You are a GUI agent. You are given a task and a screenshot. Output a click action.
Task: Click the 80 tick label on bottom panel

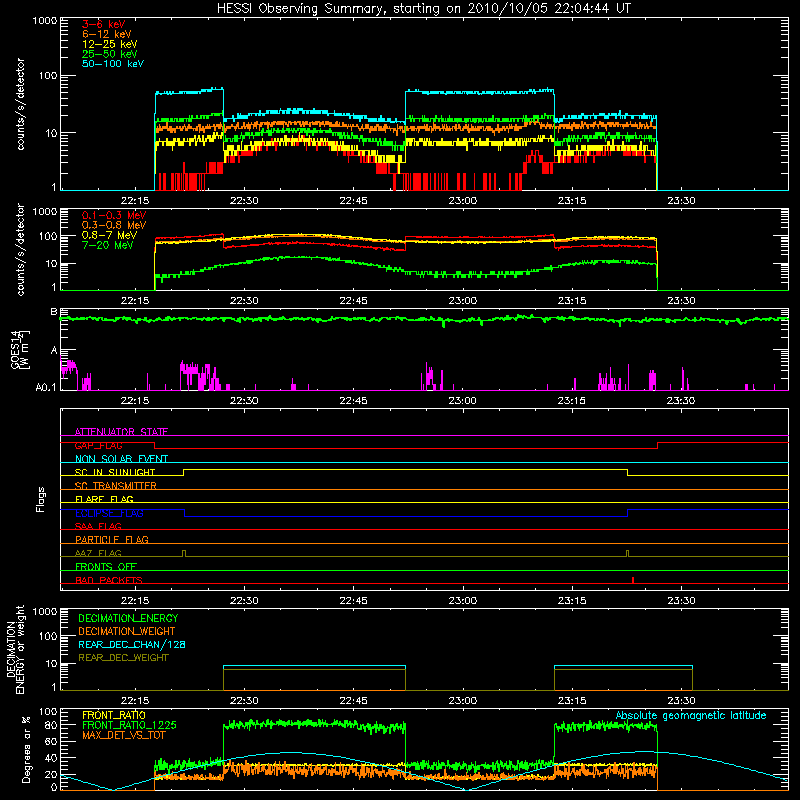click(51, 725)
